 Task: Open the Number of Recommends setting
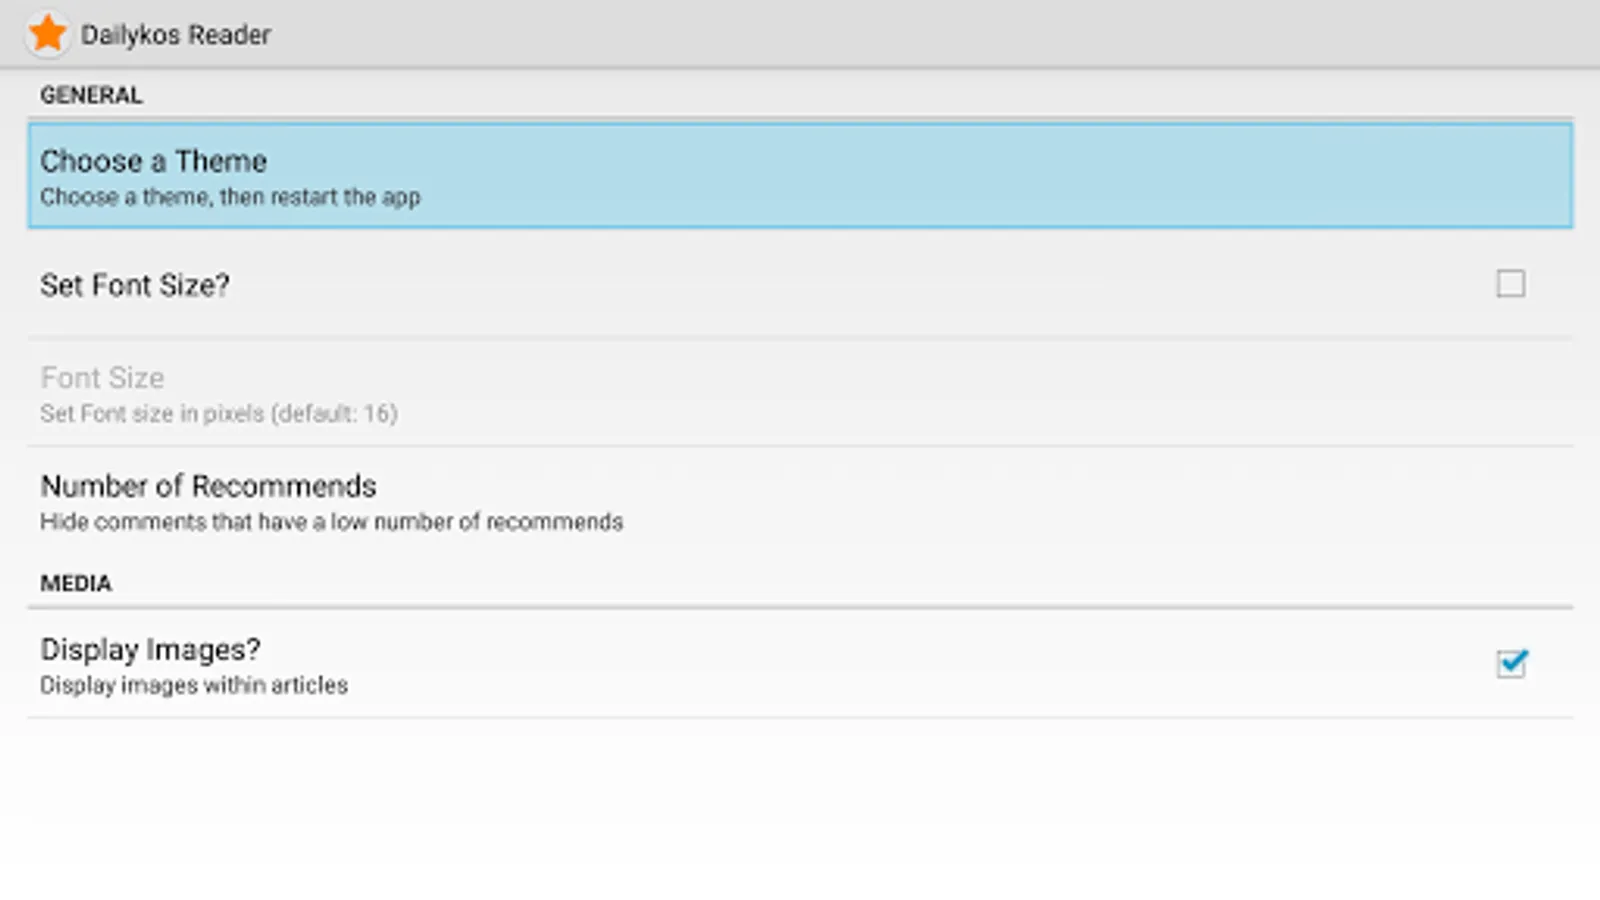tap(800, 501)
